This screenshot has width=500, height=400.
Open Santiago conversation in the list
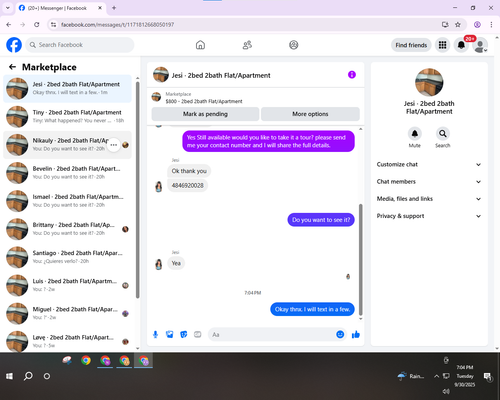[67, 257]
